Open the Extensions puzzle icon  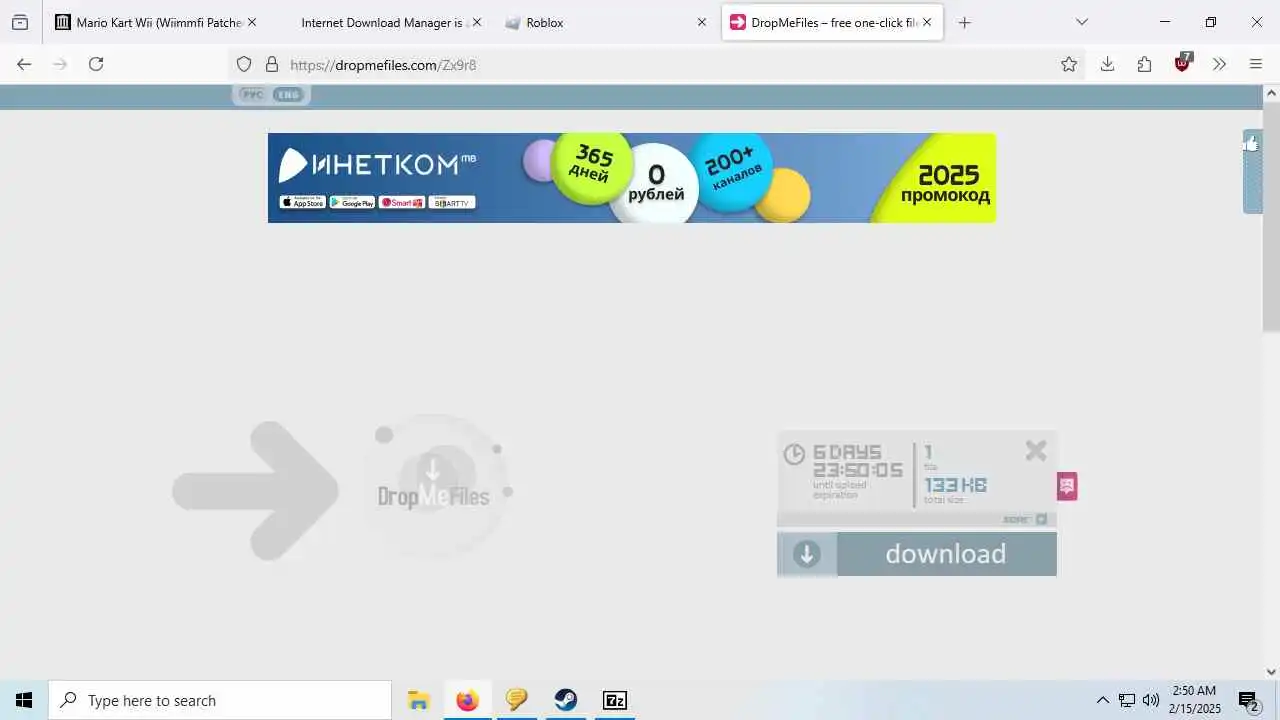tap(1145, 64)
